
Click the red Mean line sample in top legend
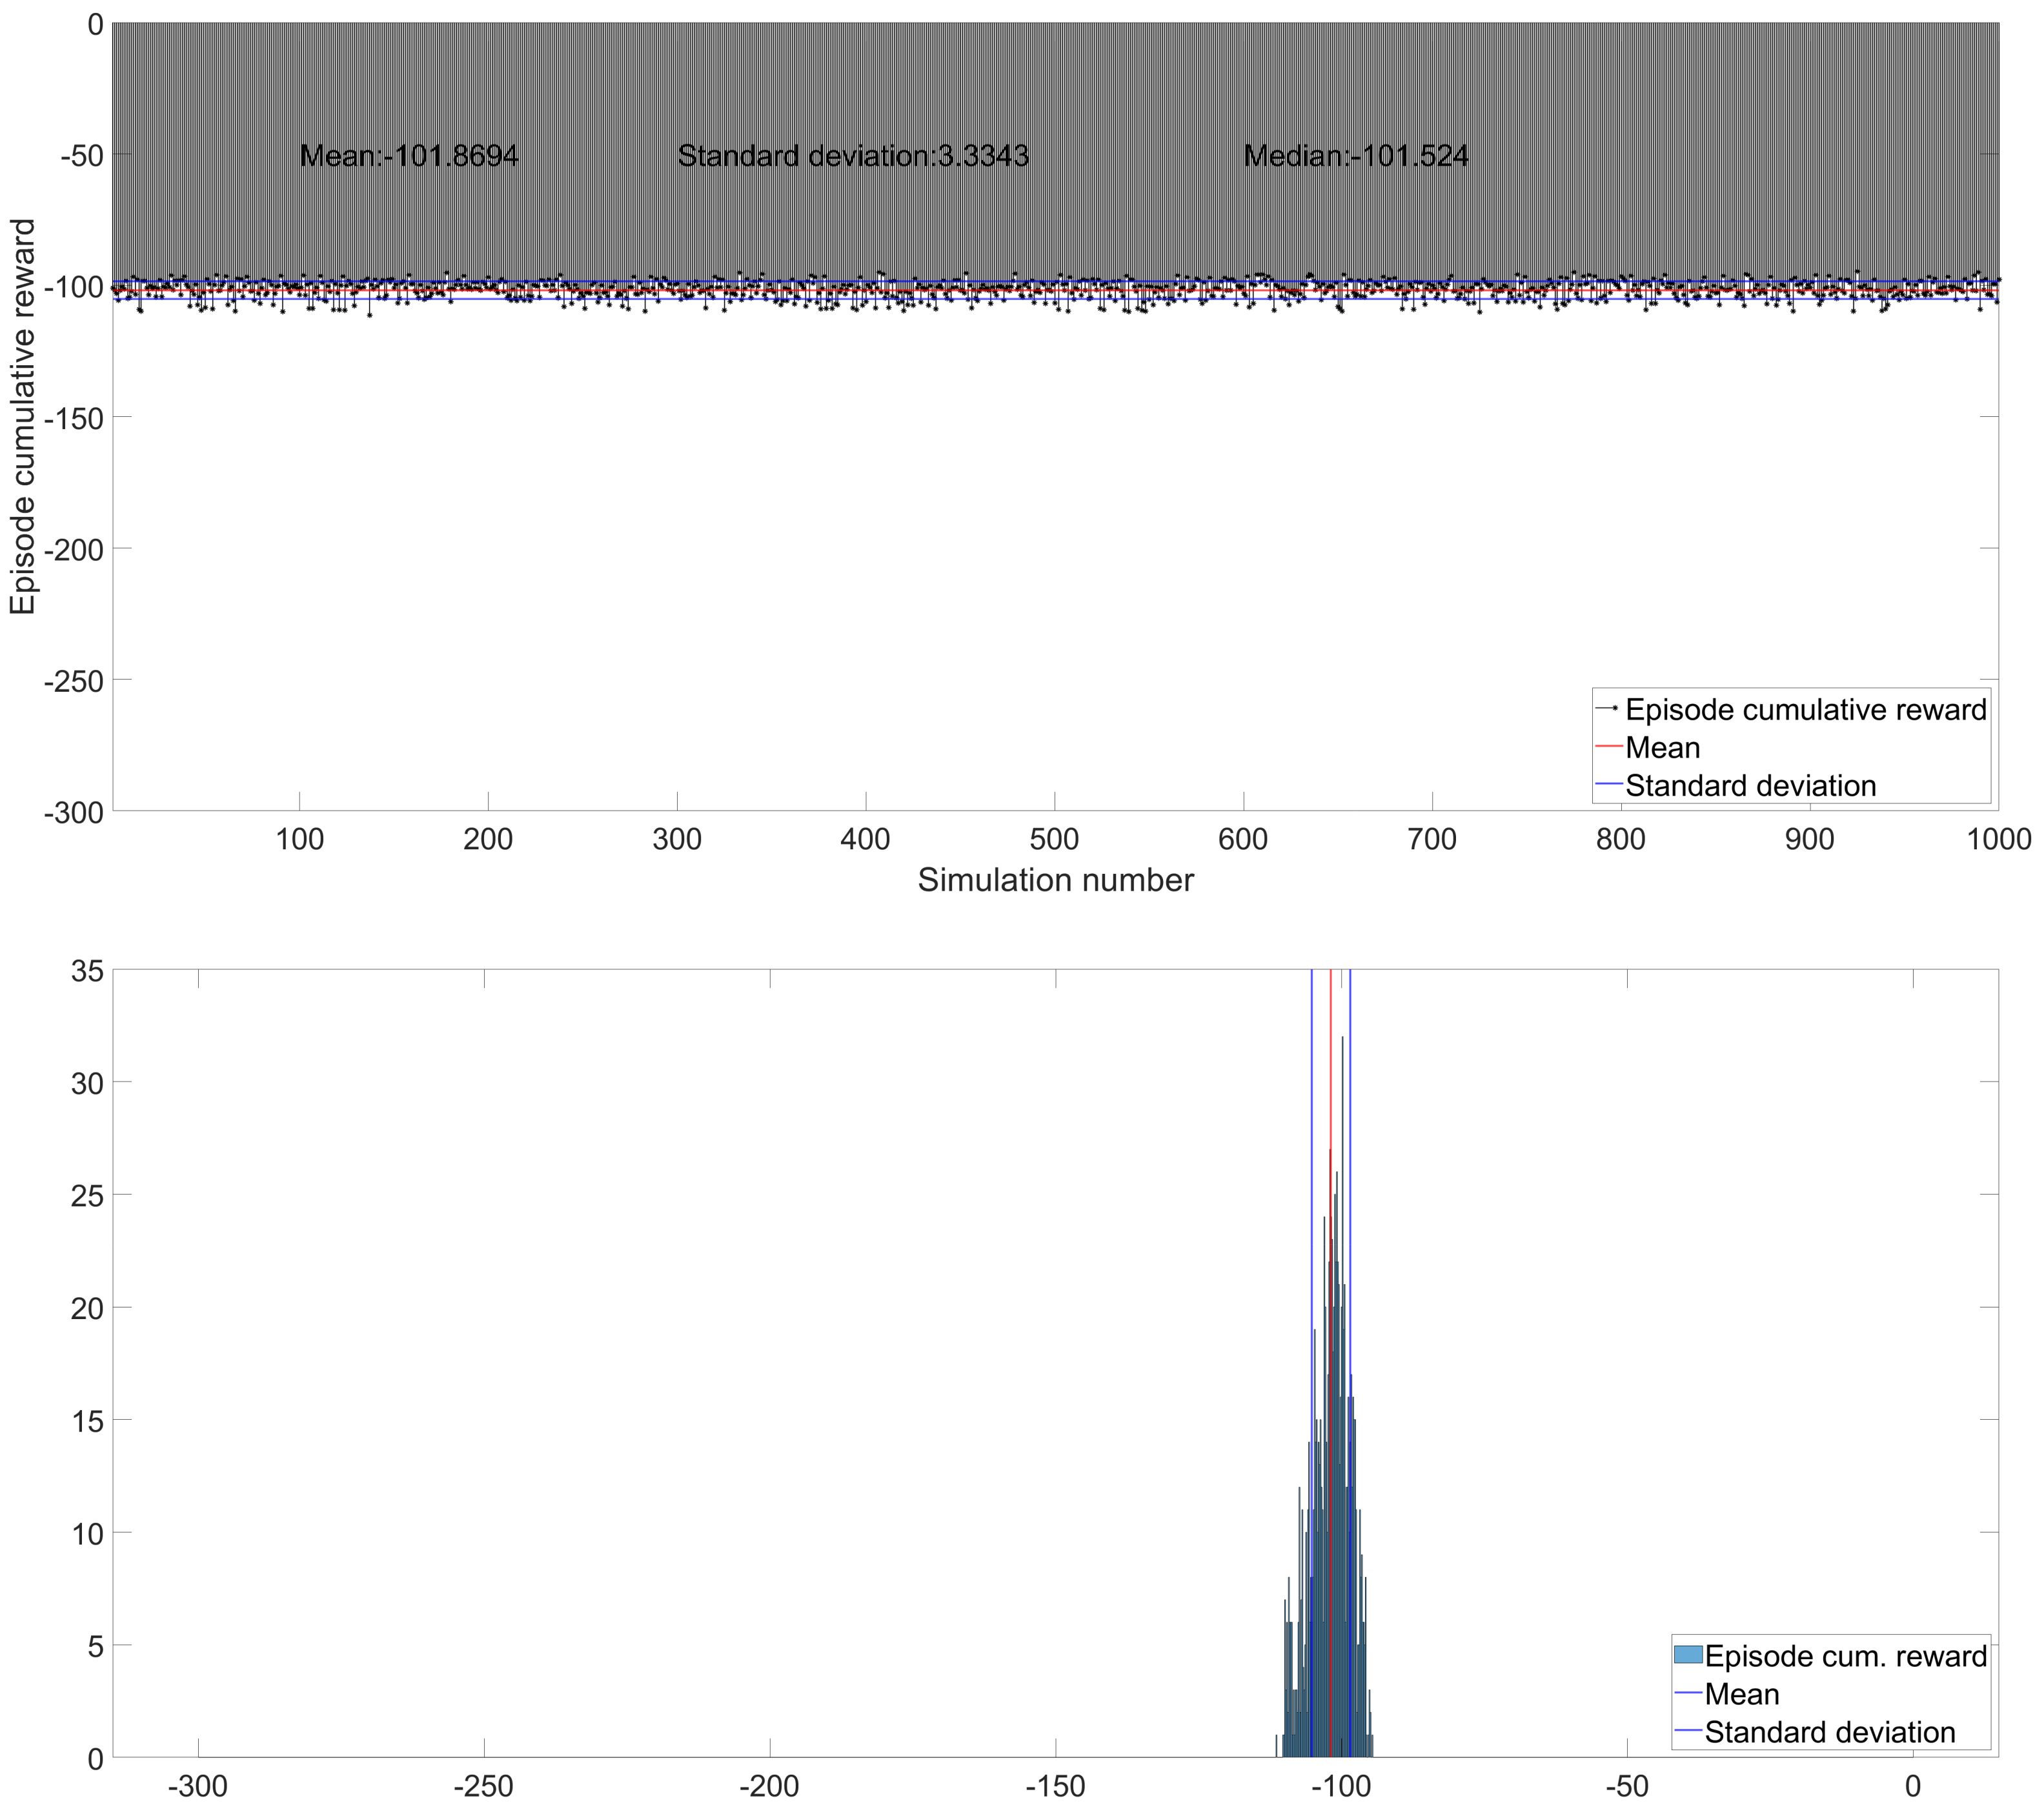tap(1608, 747)
